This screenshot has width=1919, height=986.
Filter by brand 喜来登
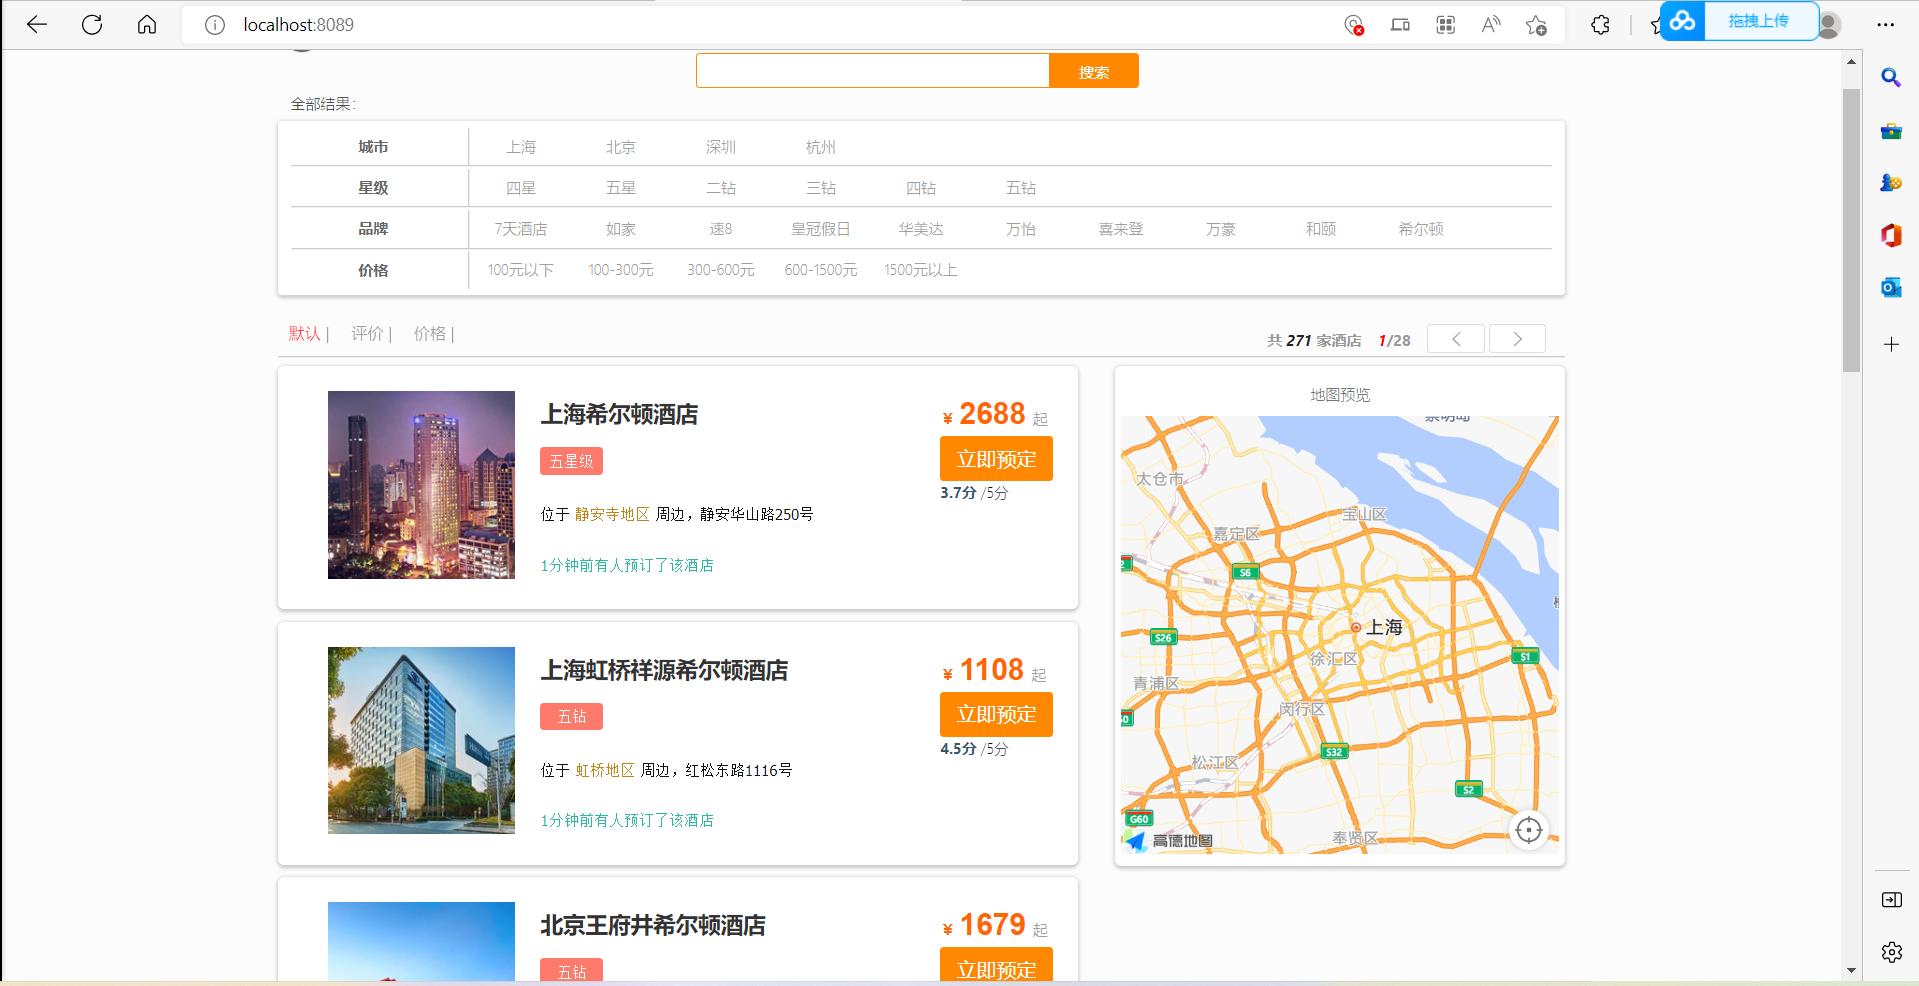(1121, 229)
